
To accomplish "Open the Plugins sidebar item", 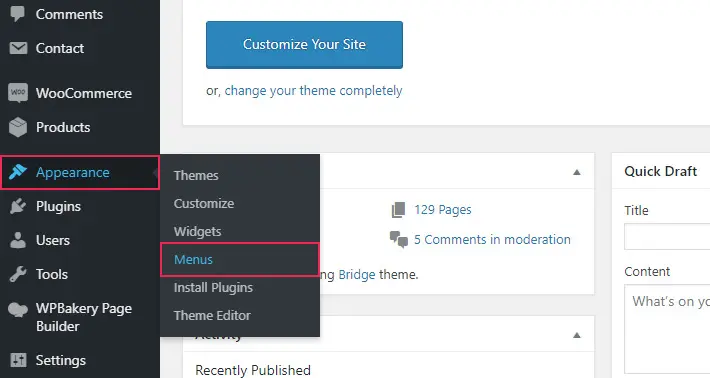I will point(58,206).
